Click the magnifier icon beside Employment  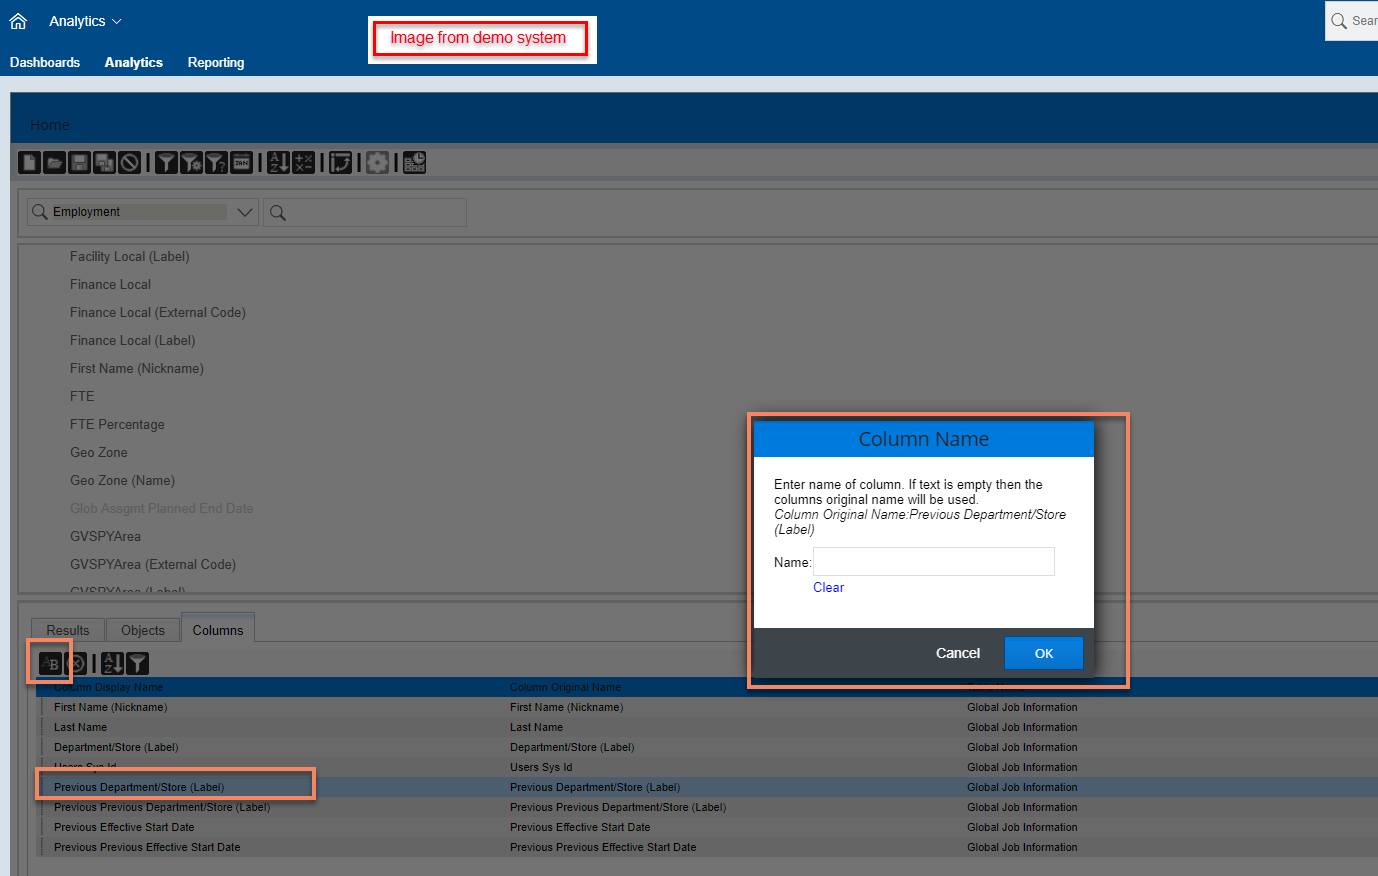pyautogui.click(x=40, y=212)
